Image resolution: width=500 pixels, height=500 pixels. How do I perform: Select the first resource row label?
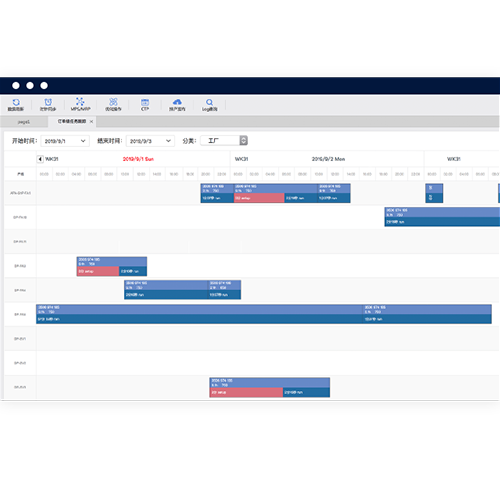pos(20,193)
